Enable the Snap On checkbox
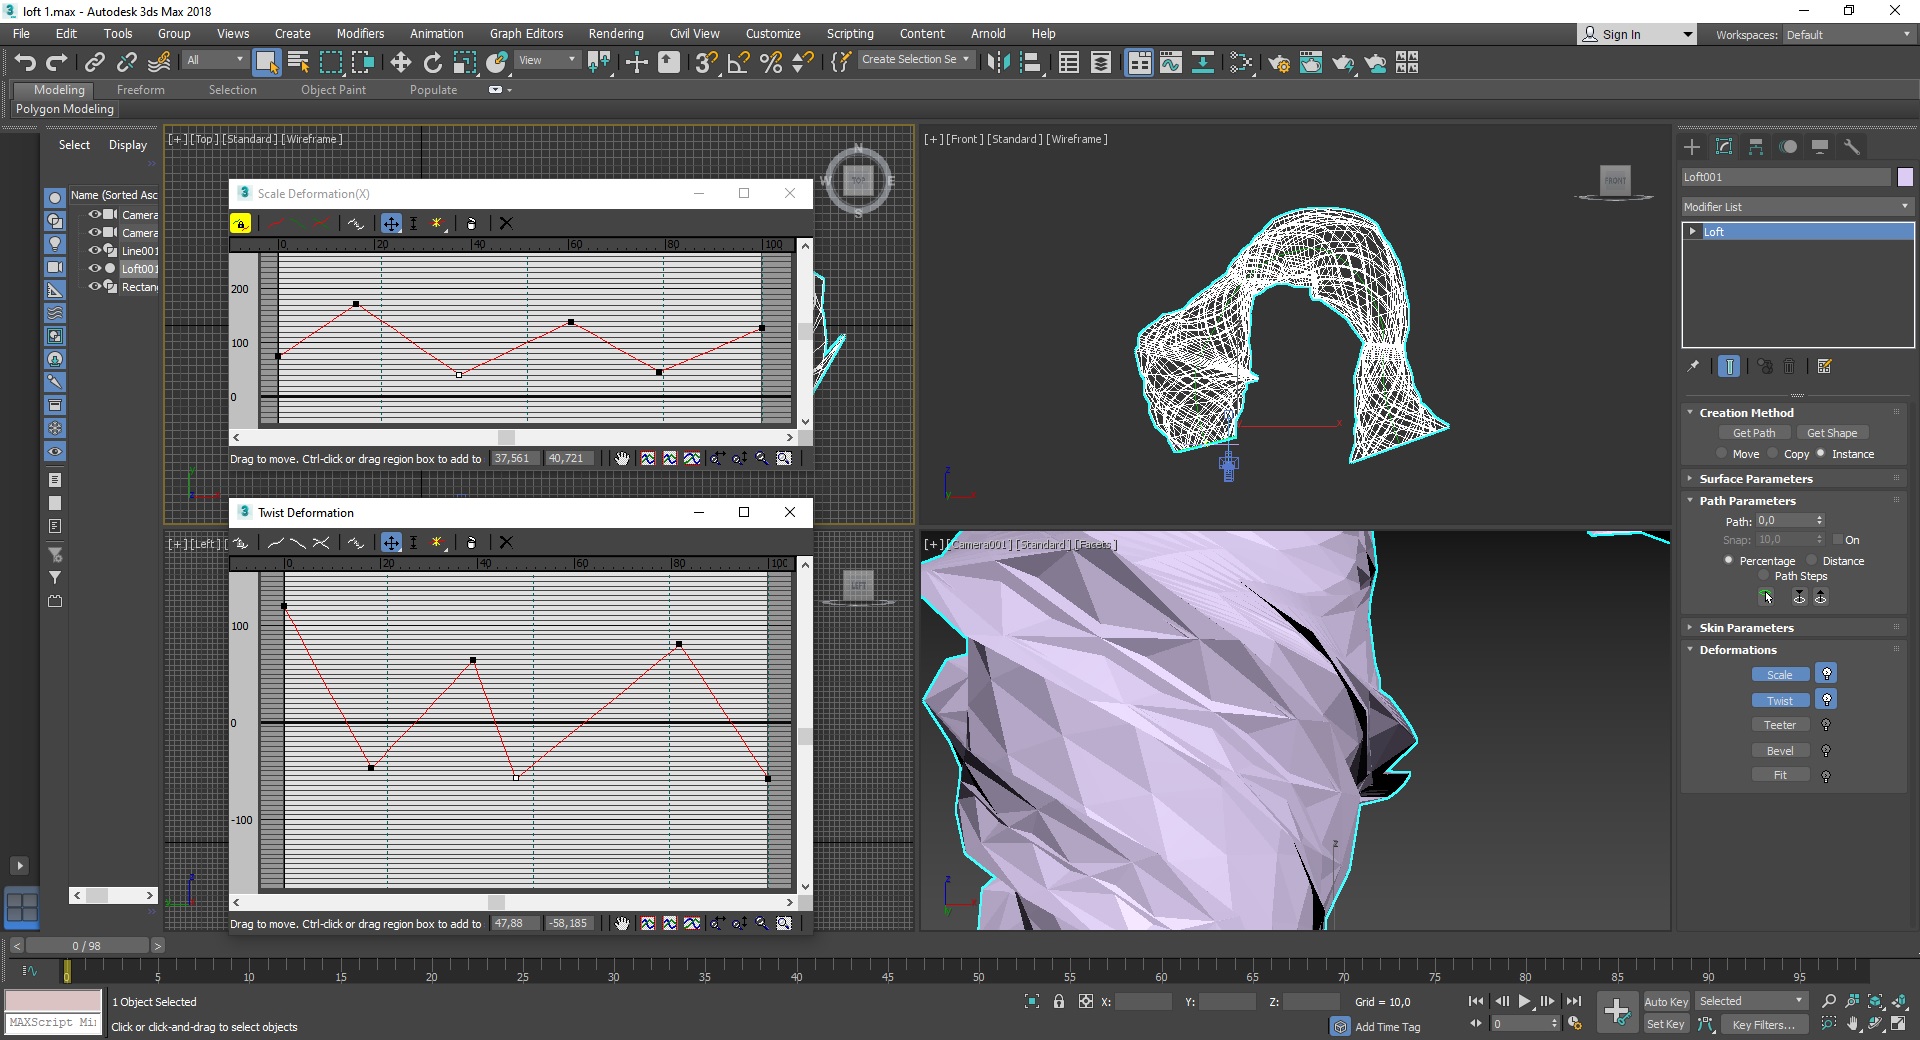Viewport: 1920px width, 1040px height. (1837, 540)
